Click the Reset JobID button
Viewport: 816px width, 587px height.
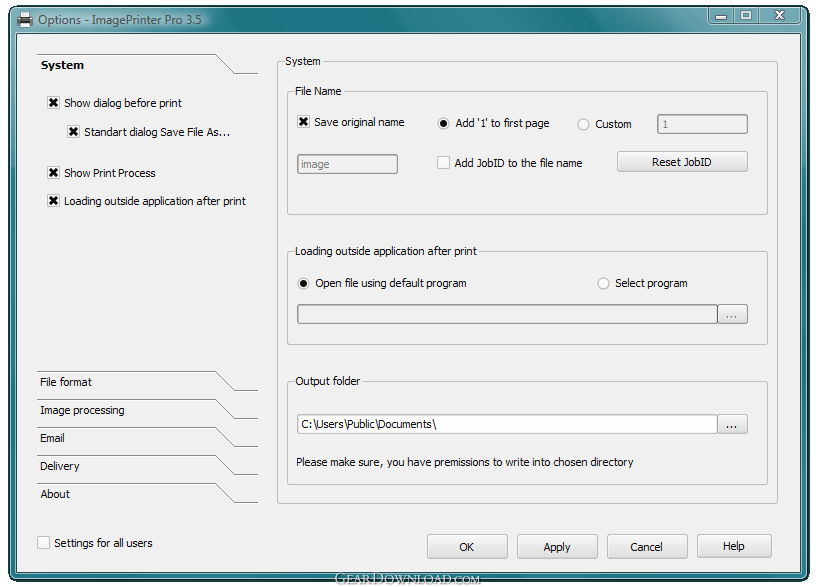[682, 162]
